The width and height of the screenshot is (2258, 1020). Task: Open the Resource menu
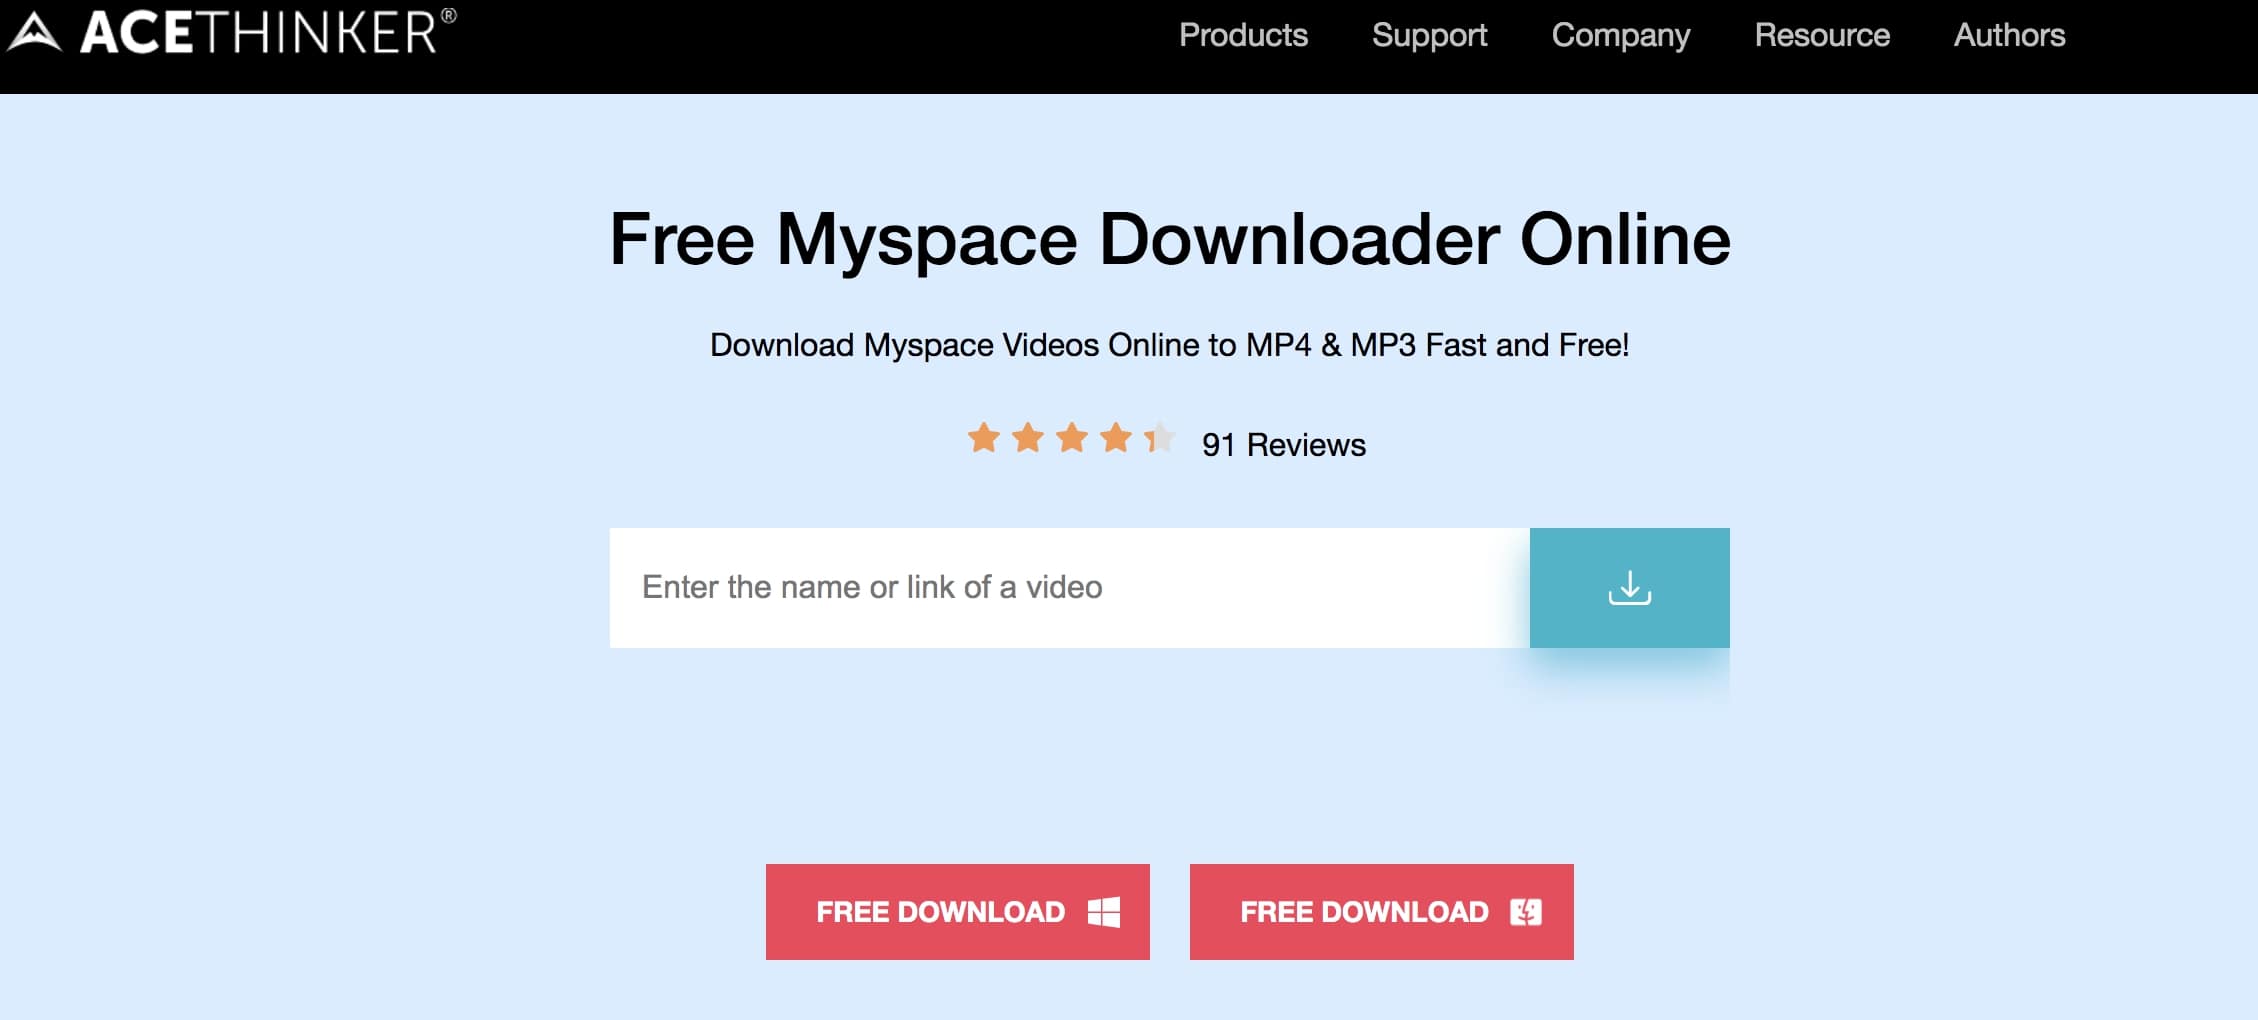click(x=1822, y=35)
